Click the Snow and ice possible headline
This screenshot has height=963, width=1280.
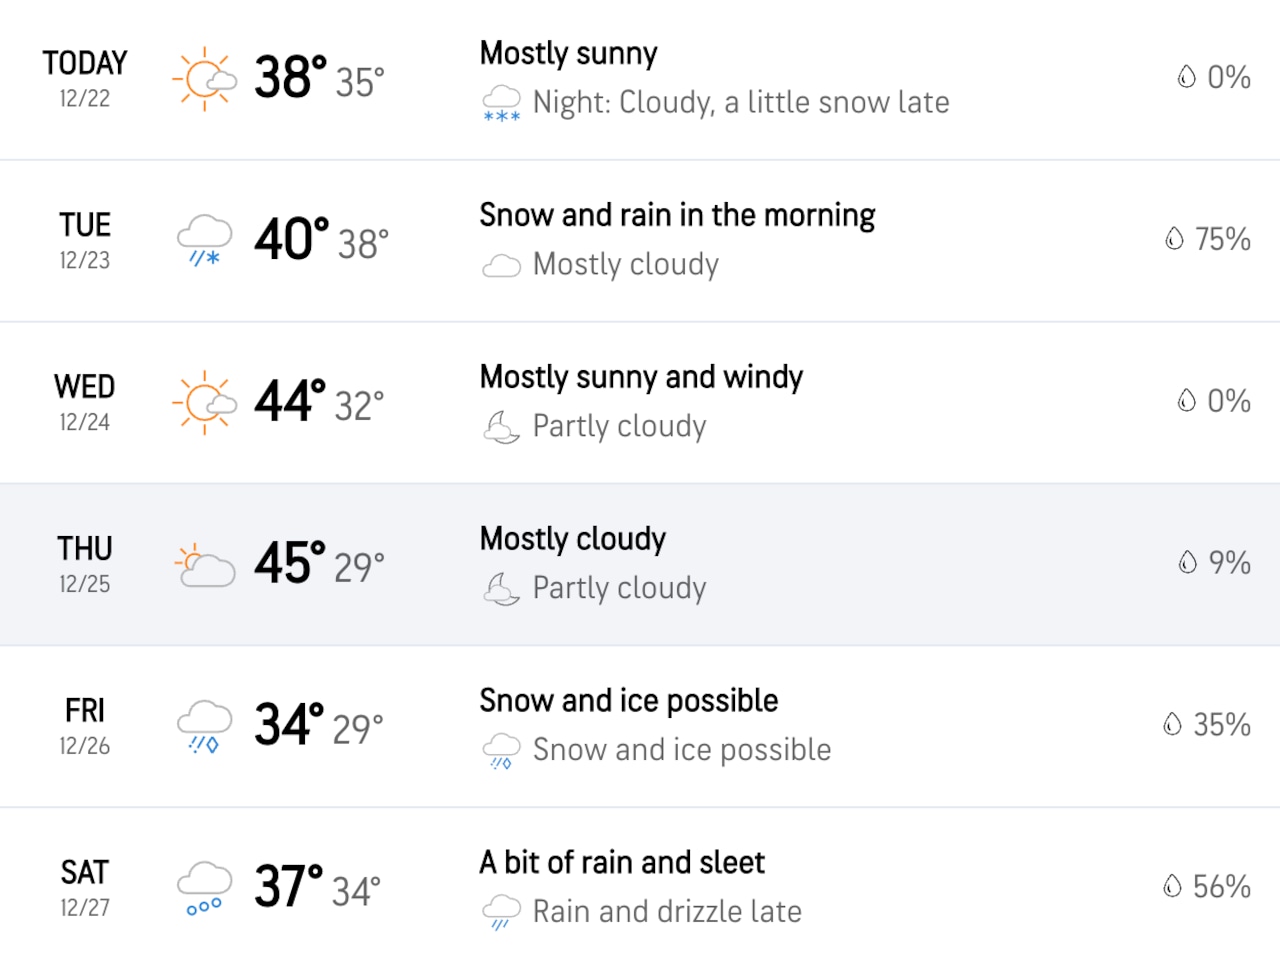(x=629, y=700)
